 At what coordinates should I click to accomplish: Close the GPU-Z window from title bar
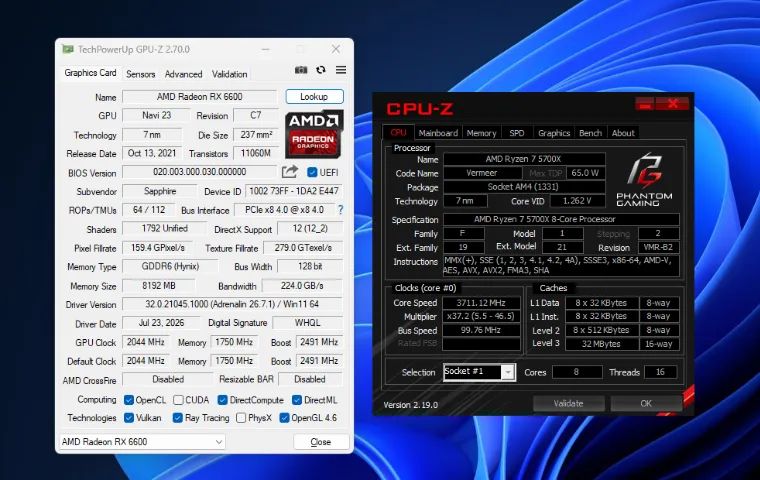point(335,49)
